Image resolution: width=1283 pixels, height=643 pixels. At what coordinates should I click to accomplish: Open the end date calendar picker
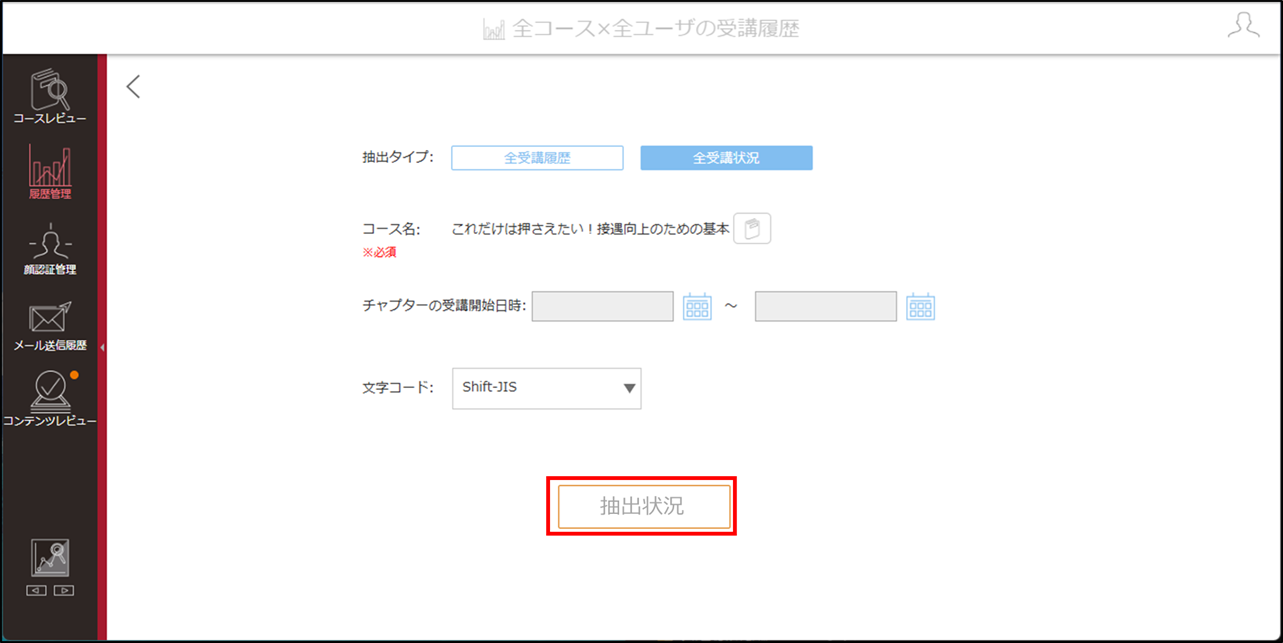(x=920, y=306)
